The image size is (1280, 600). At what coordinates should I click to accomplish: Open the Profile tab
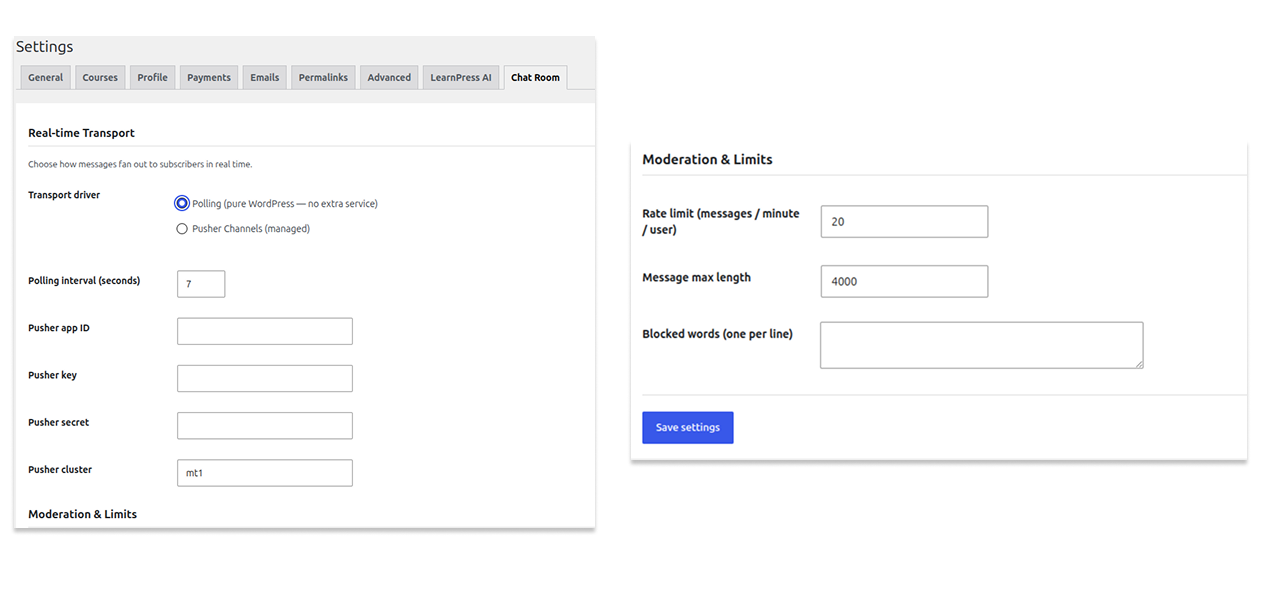[x=152, y=78]
